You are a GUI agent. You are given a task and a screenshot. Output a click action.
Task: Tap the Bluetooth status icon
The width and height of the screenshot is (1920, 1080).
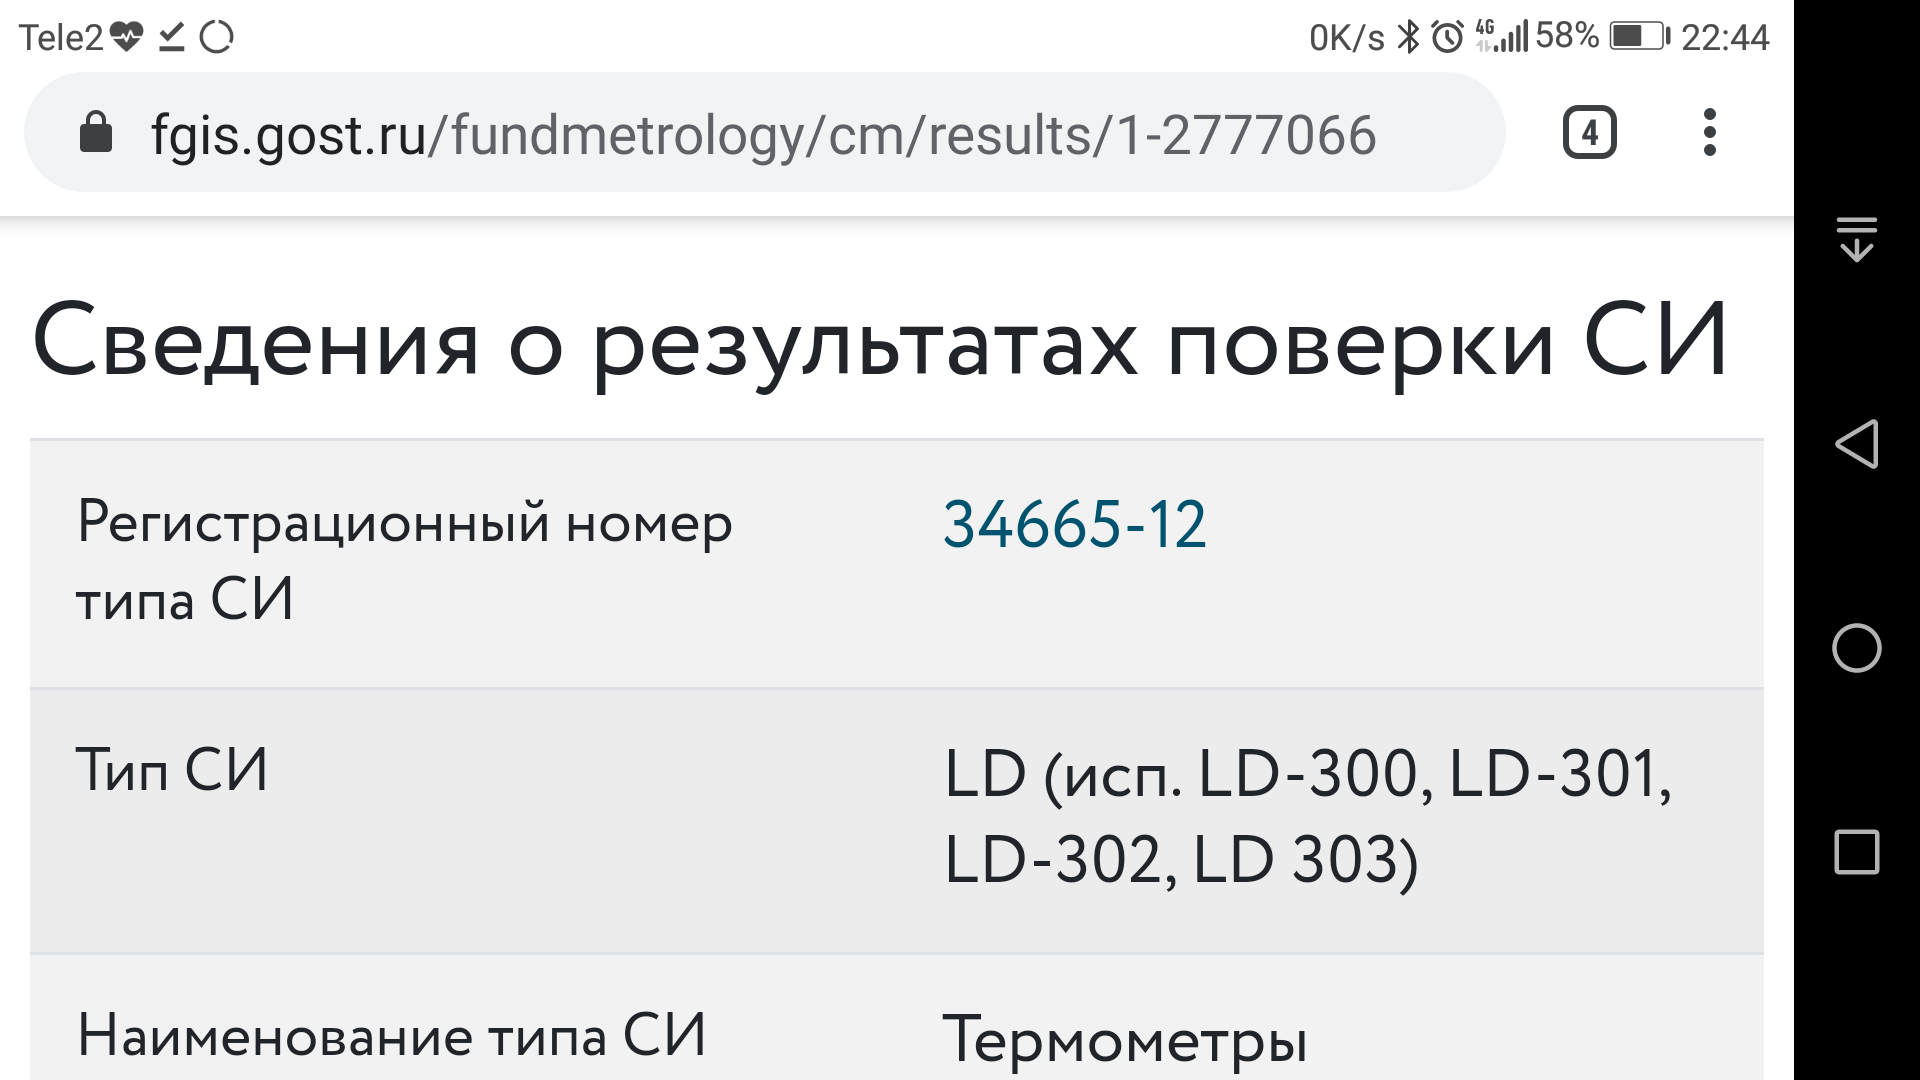click(x=1408, y=38)
